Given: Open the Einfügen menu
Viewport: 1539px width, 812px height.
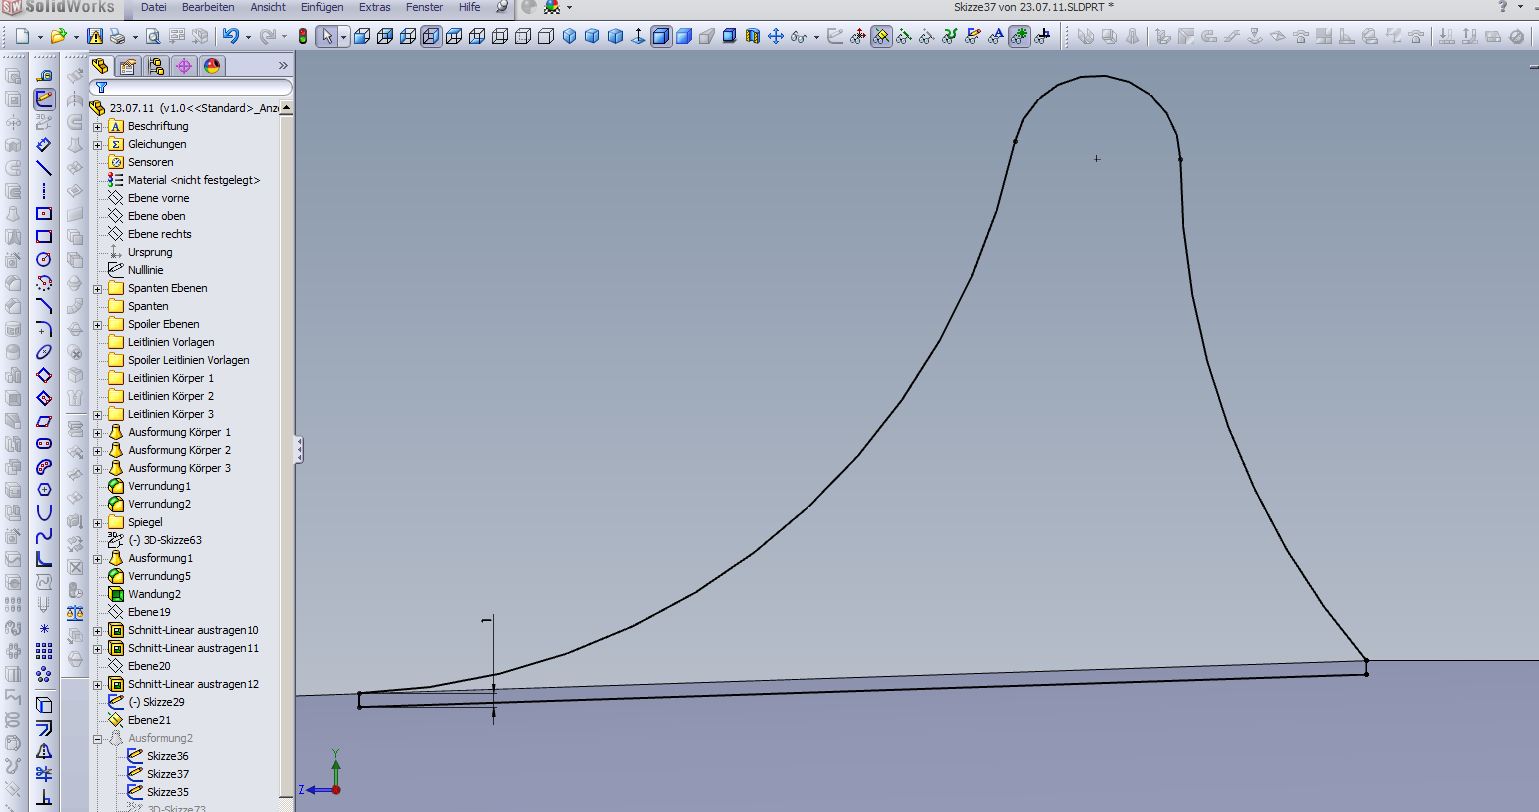Looking at the screenshot, I should pyautogui.click(x=322, y=7).
